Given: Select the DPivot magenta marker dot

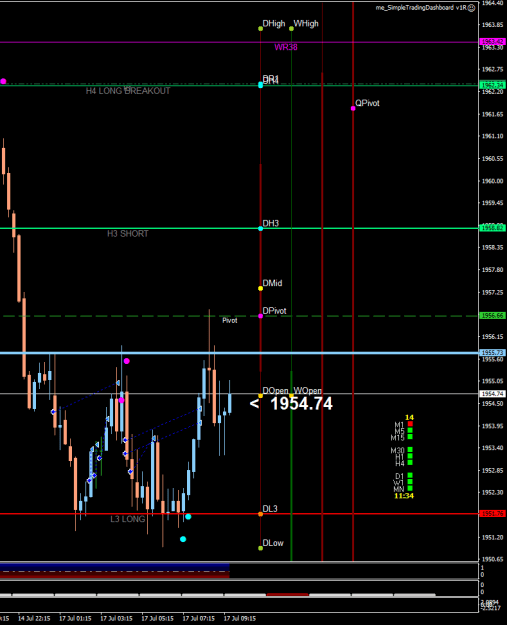Looking at the screenshot, I should tap(261, 316).
